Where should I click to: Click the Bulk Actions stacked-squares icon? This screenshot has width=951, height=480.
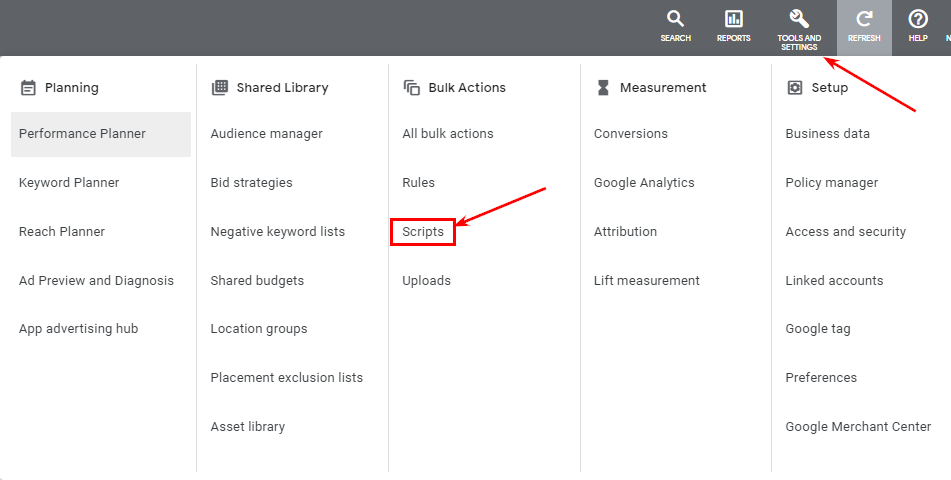click(x=411, y=87)
